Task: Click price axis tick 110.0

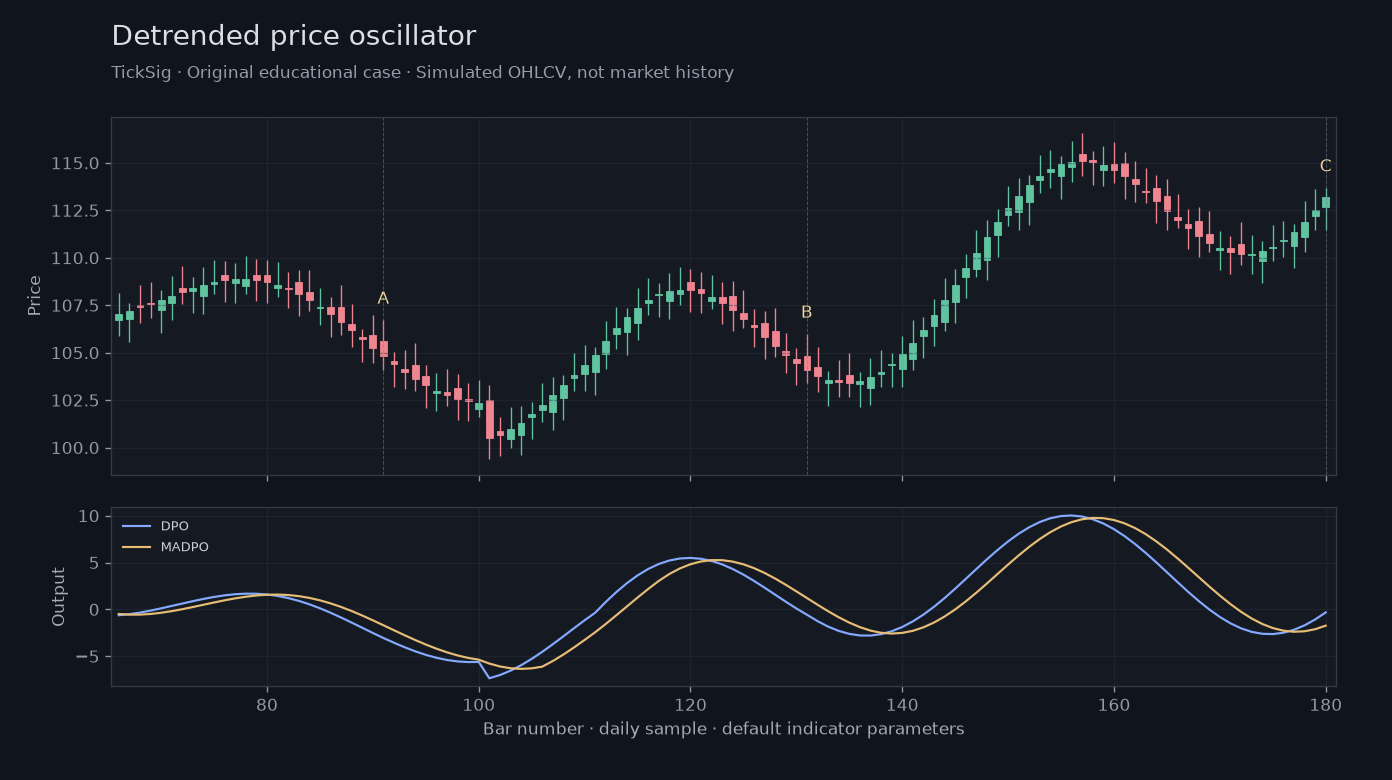Action: point(75,258)
